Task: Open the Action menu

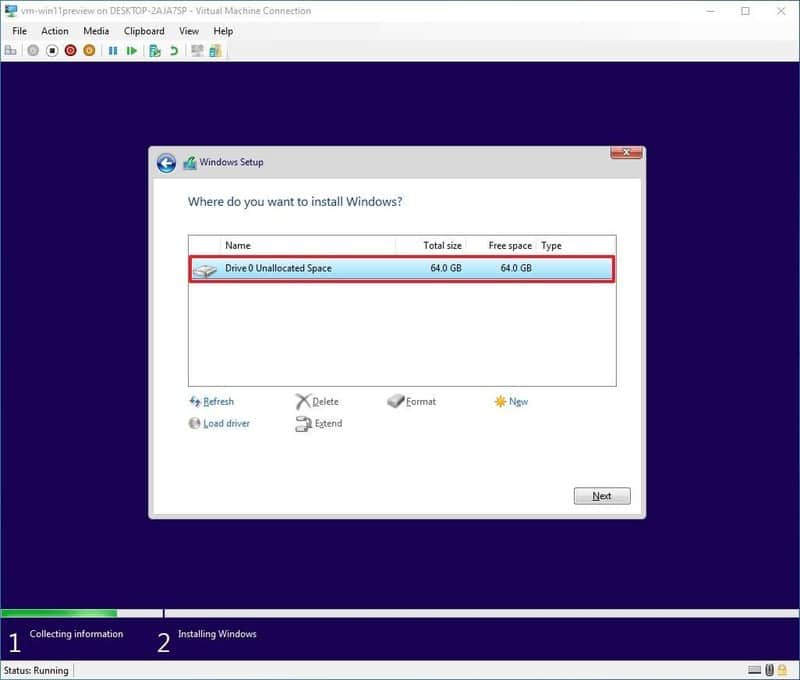Action: [55, 31]
